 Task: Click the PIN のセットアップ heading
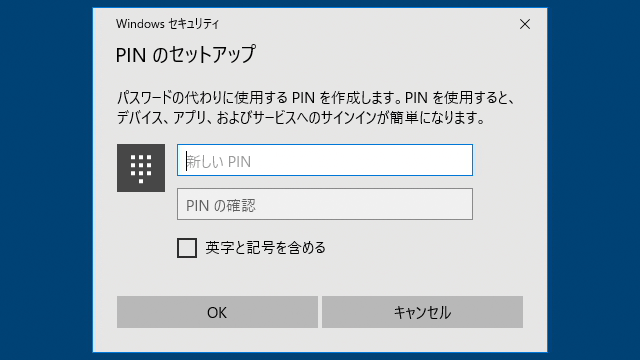pyautogui.click(x=186, y=54)
